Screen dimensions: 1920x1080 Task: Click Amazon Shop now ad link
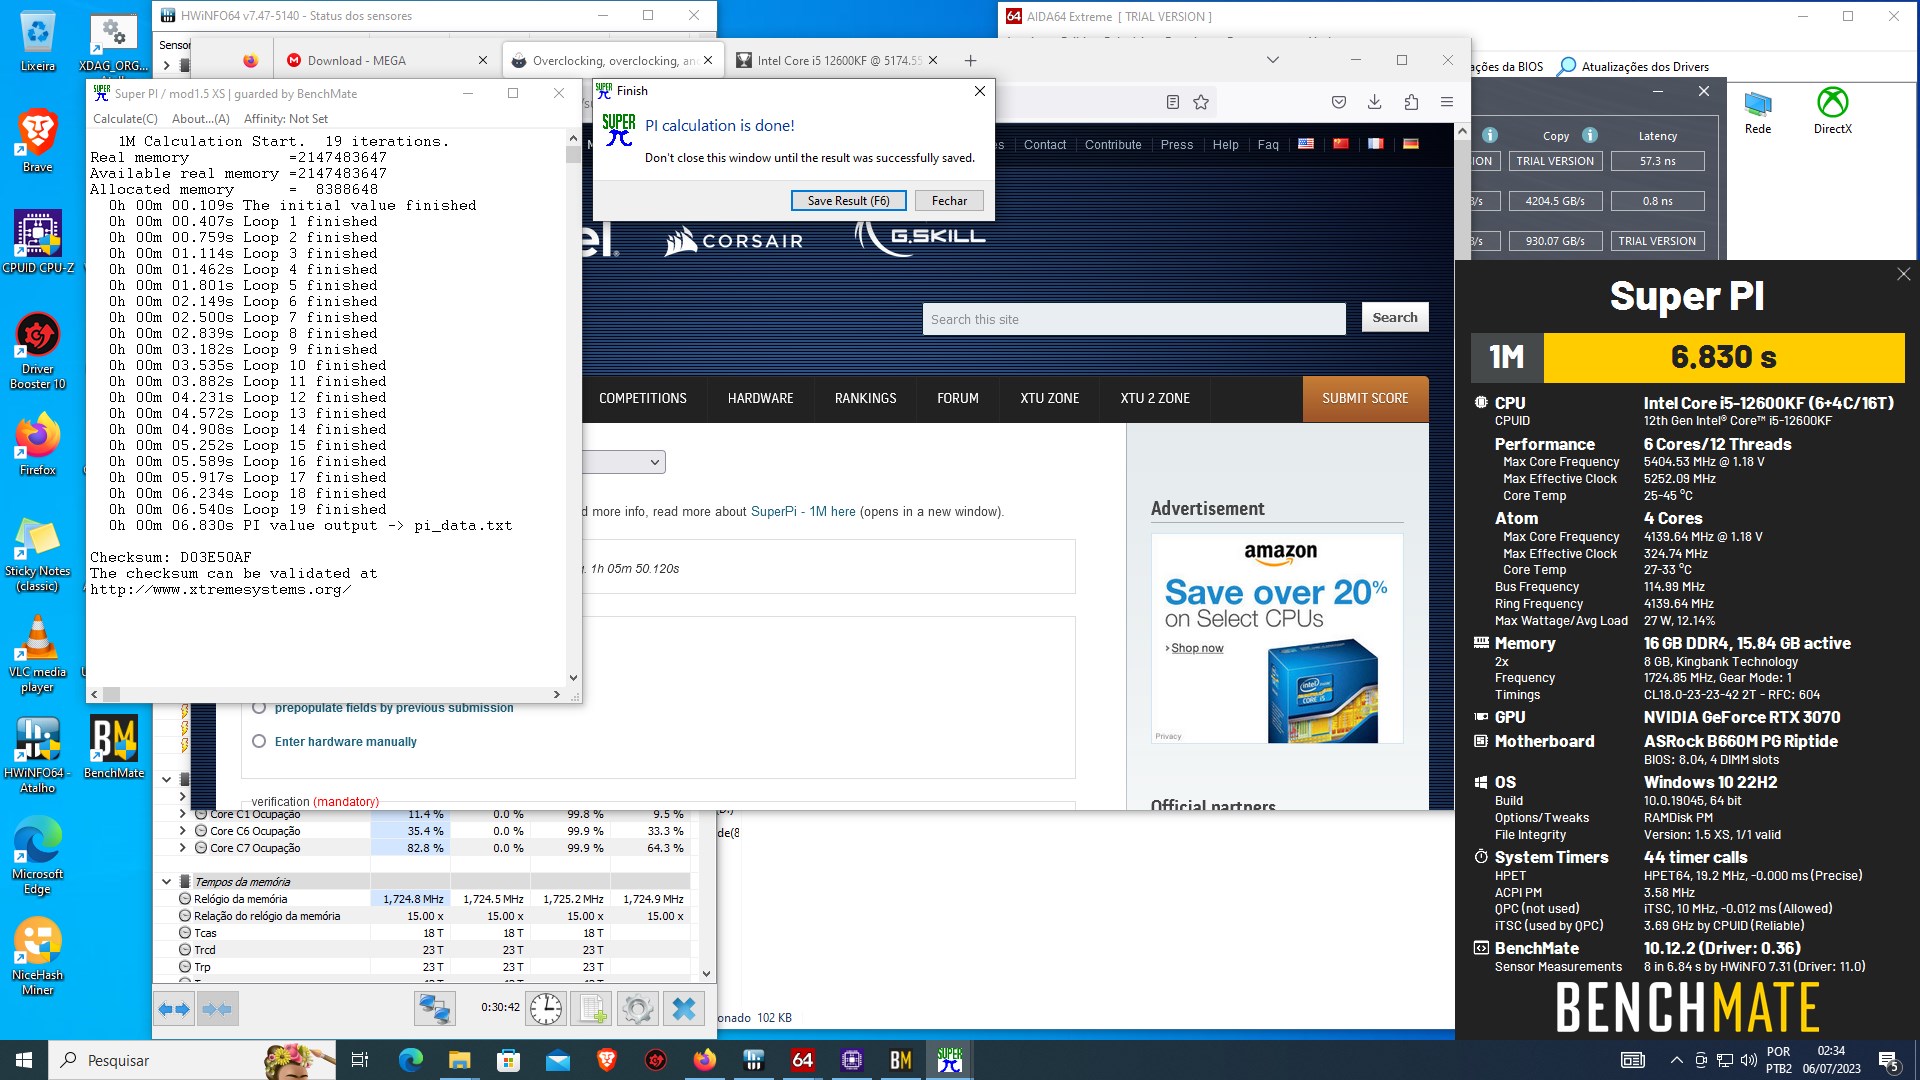point(1196,648)
